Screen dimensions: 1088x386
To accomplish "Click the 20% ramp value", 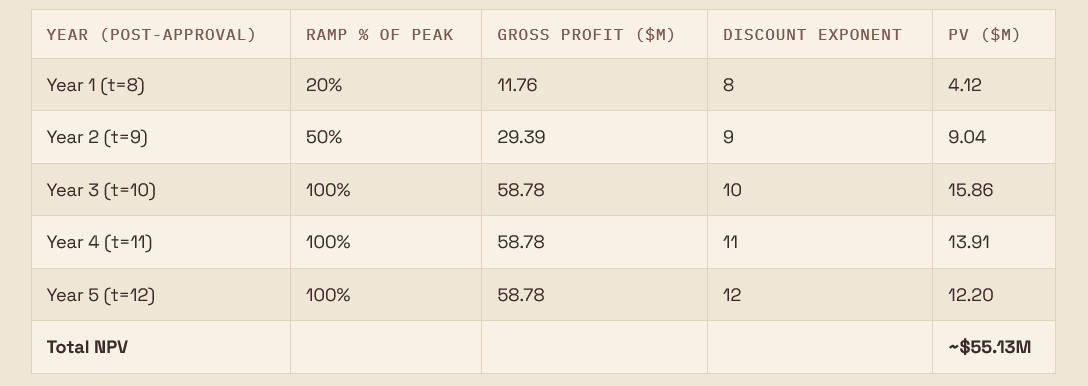I will (x=324, y=85).
